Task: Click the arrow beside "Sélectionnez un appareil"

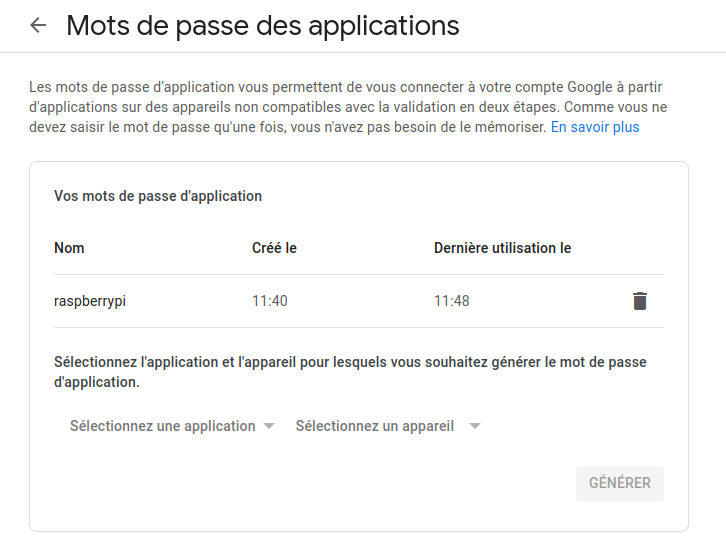Action: pos(475,426)
